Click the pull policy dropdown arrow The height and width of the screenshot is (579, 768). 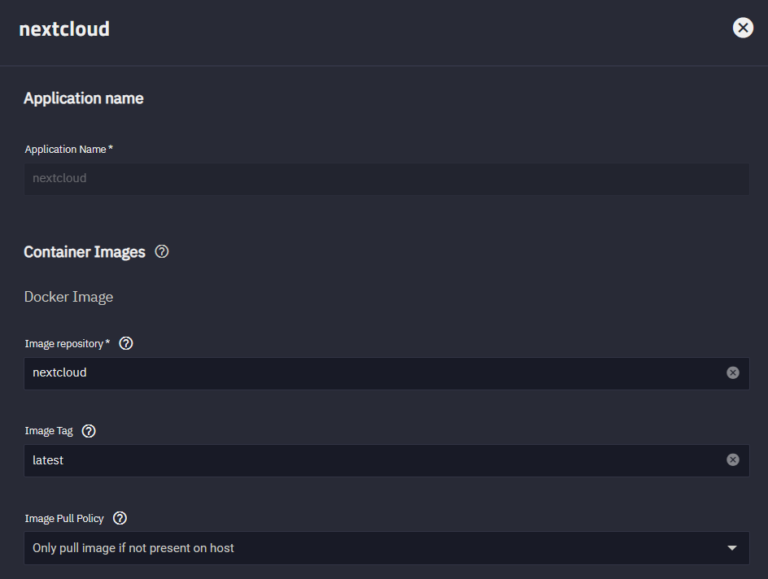pos(732,548)
